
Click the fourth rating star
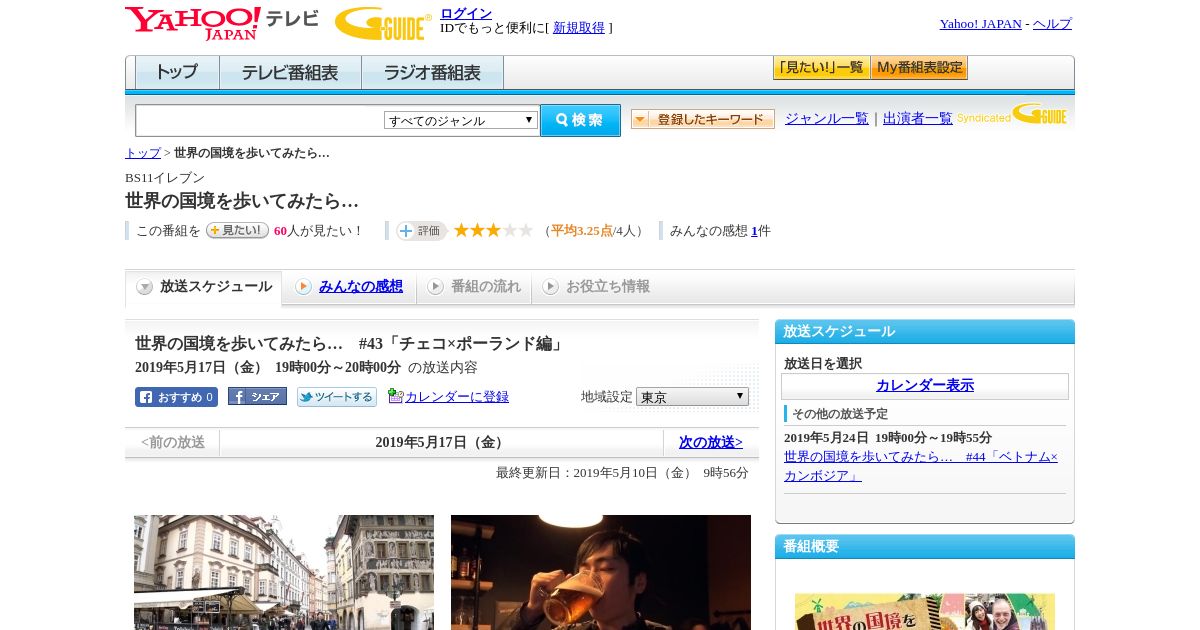tap(510, 230)
